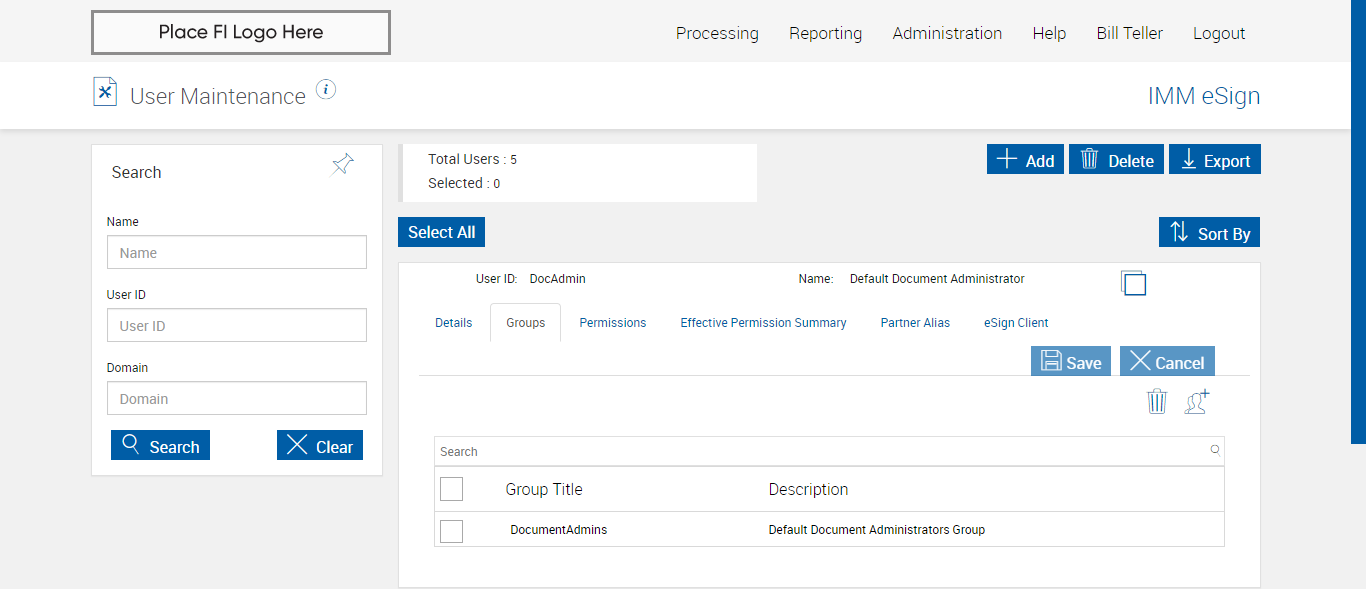Toggle the select-all groups header checkbox
Viewport: 1366px width, 589px height.
pos(452,489)
